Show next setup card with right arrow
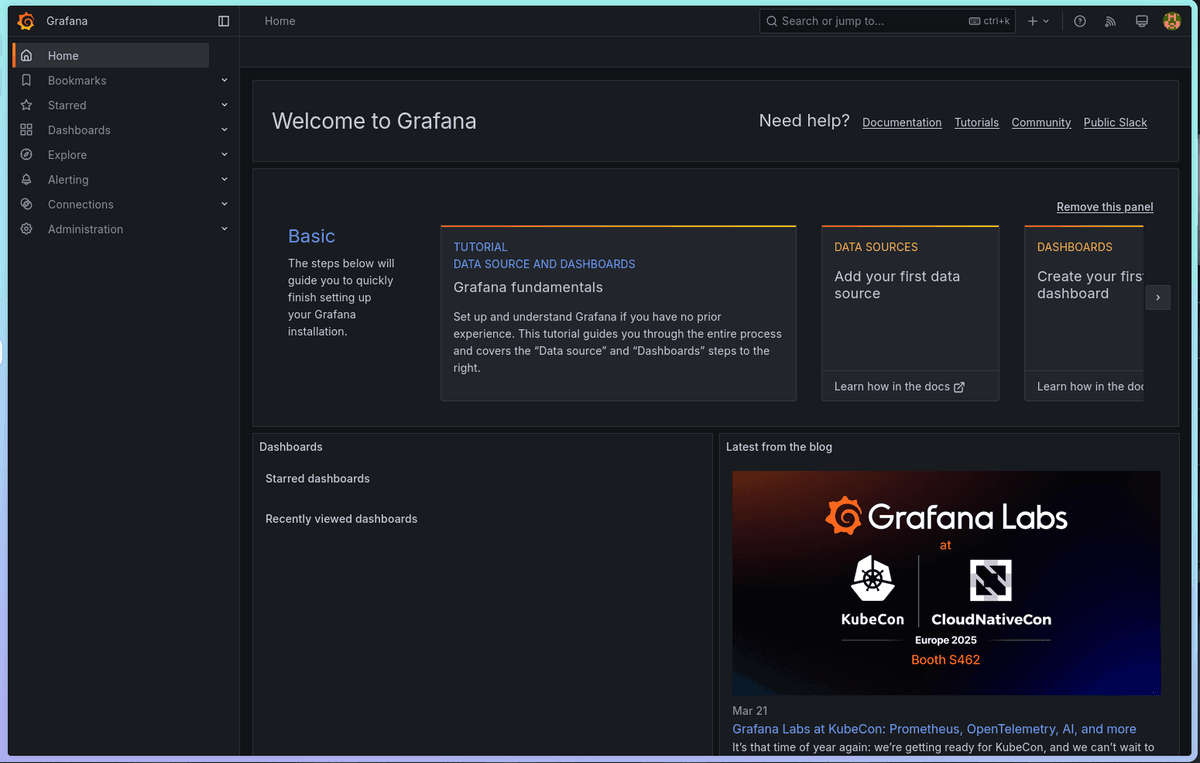The height and width of the screenshot is (763, 1200). click(1158, 297)
